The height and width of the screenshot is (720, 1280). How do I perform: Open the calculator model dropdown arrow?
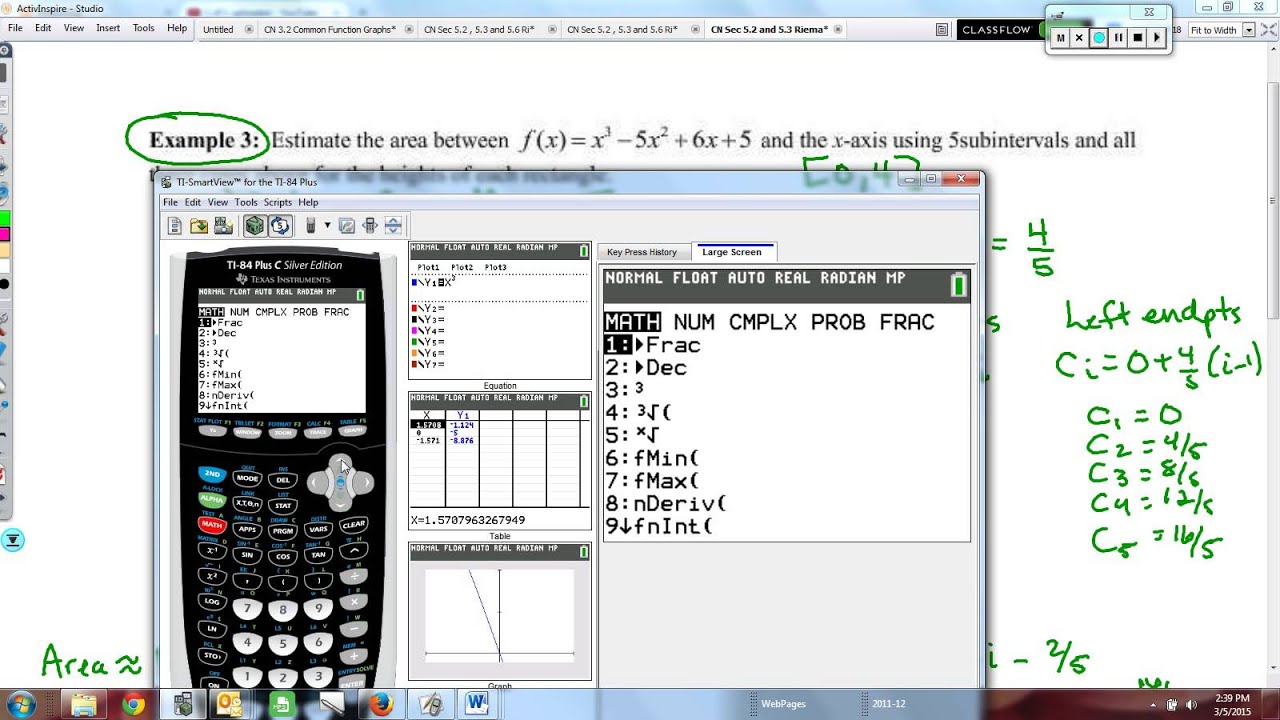point(327,226)
